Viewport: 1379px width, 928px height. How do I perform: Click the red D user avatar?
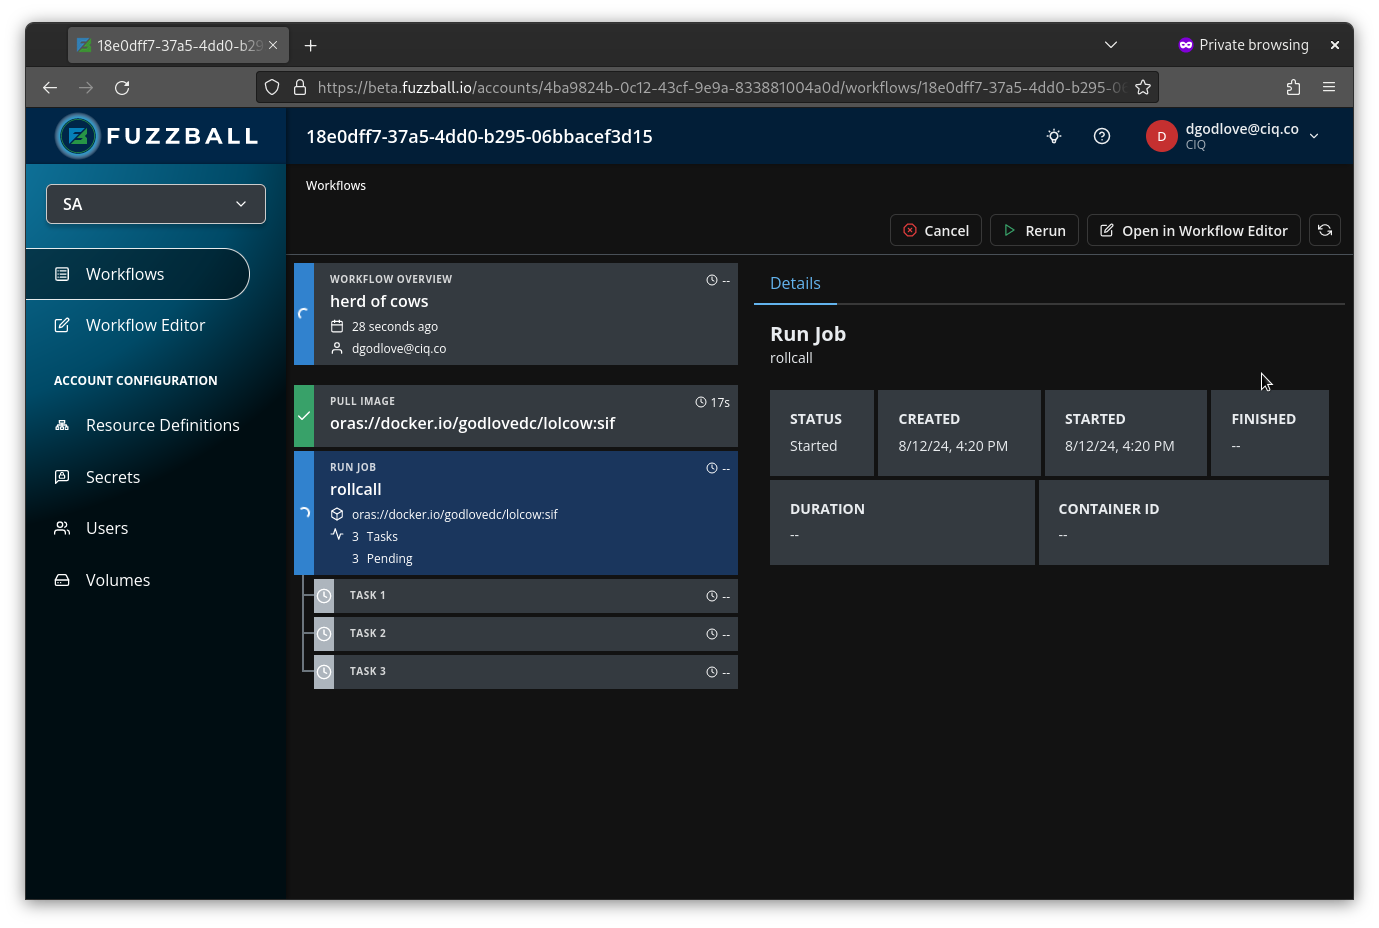1161,136
